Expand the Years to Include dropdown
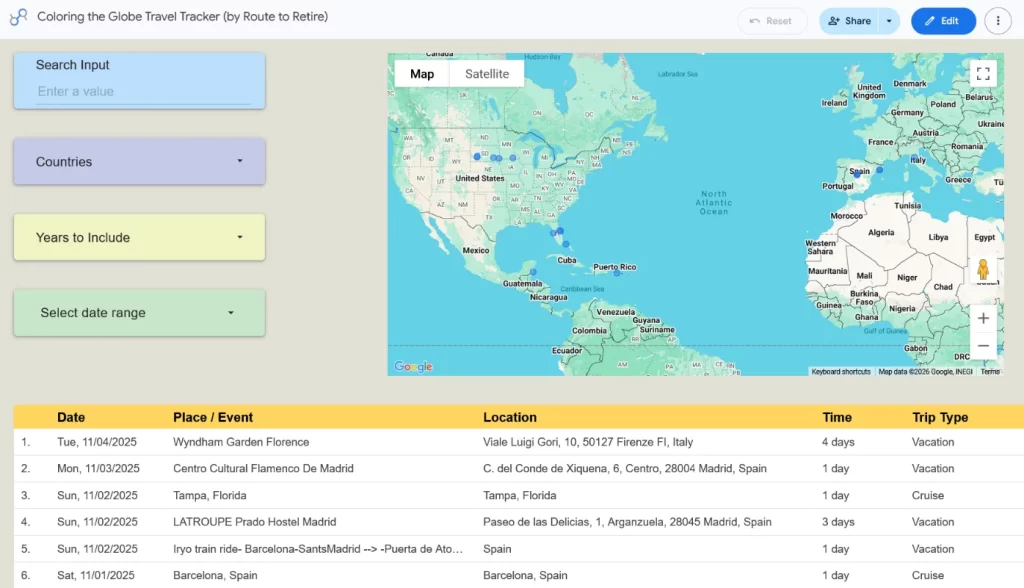The width and height of the screenshot is (1024, 588). [139, 237]
